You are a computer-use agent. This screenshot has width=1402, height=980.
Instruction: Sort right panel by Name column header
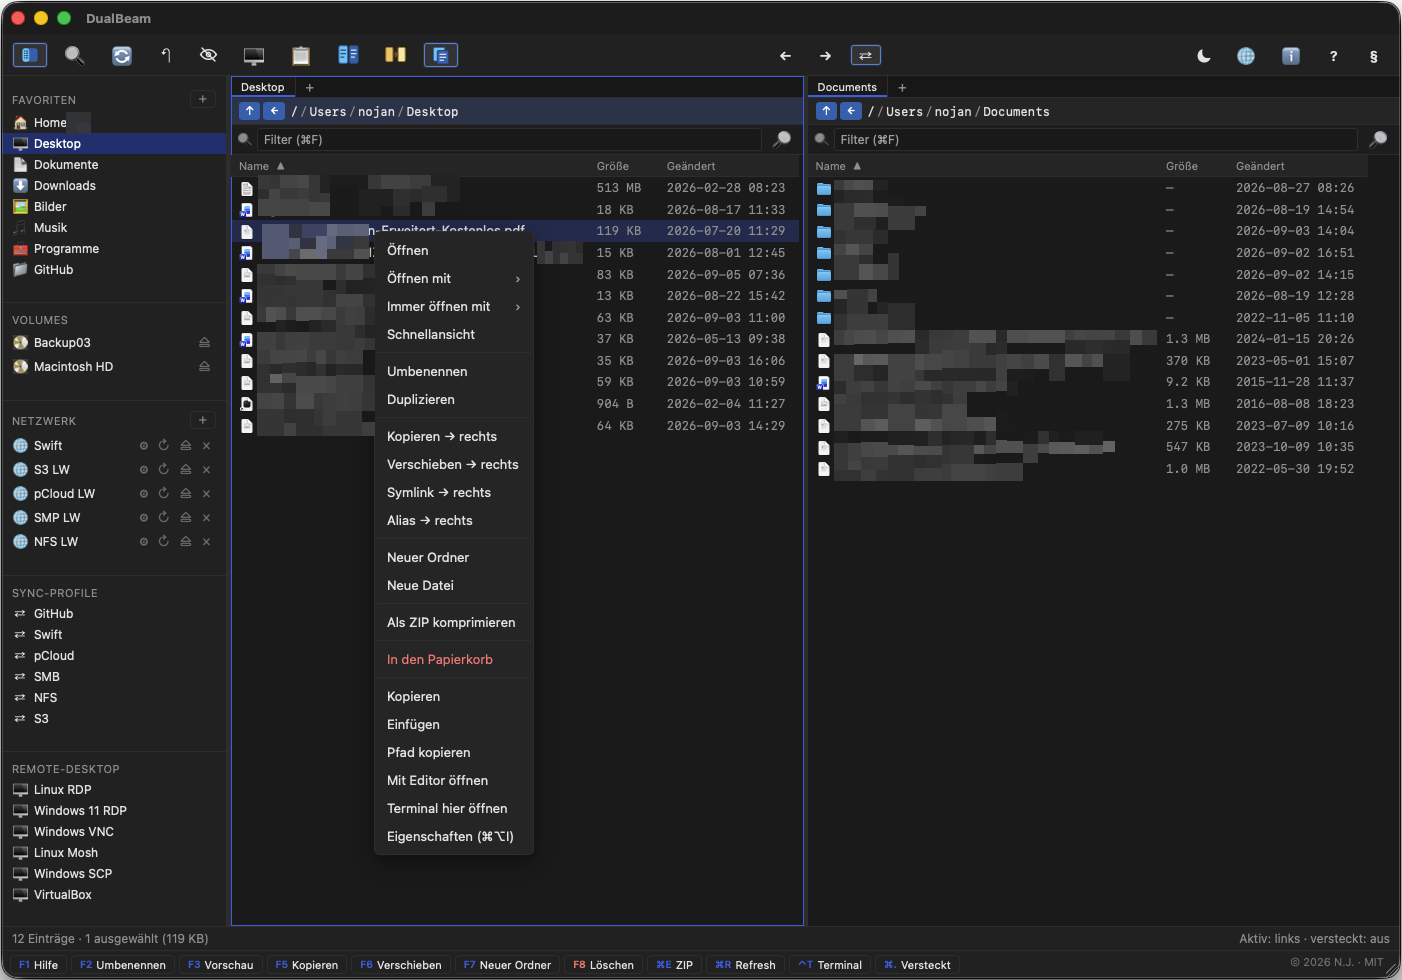tap(838, 166)
